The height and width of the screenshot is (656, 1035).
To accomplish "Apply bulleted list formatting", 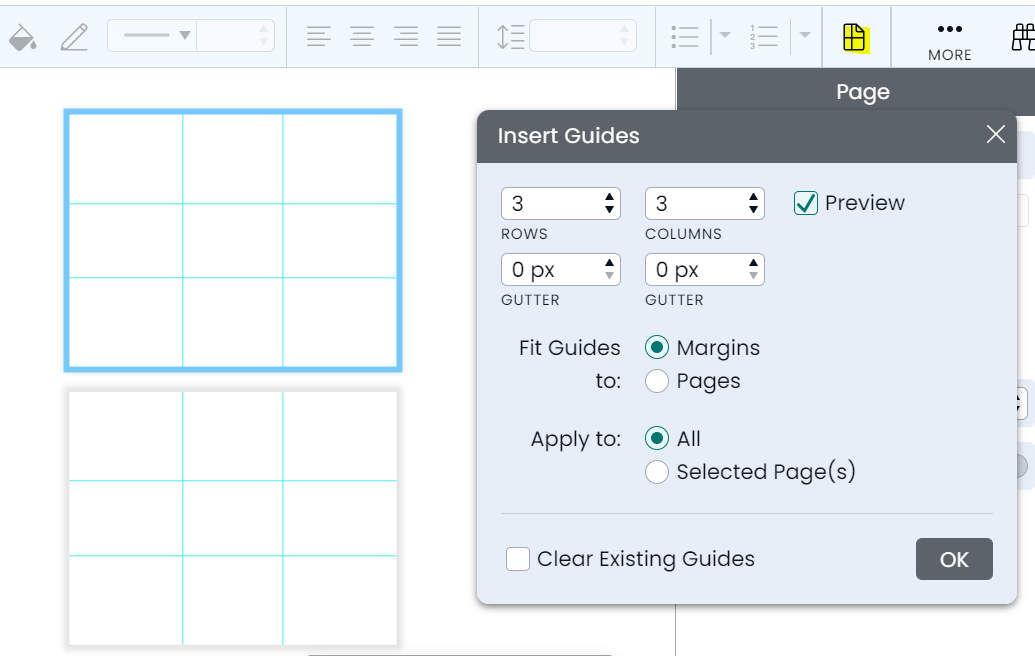I will [x=684, y=36].
